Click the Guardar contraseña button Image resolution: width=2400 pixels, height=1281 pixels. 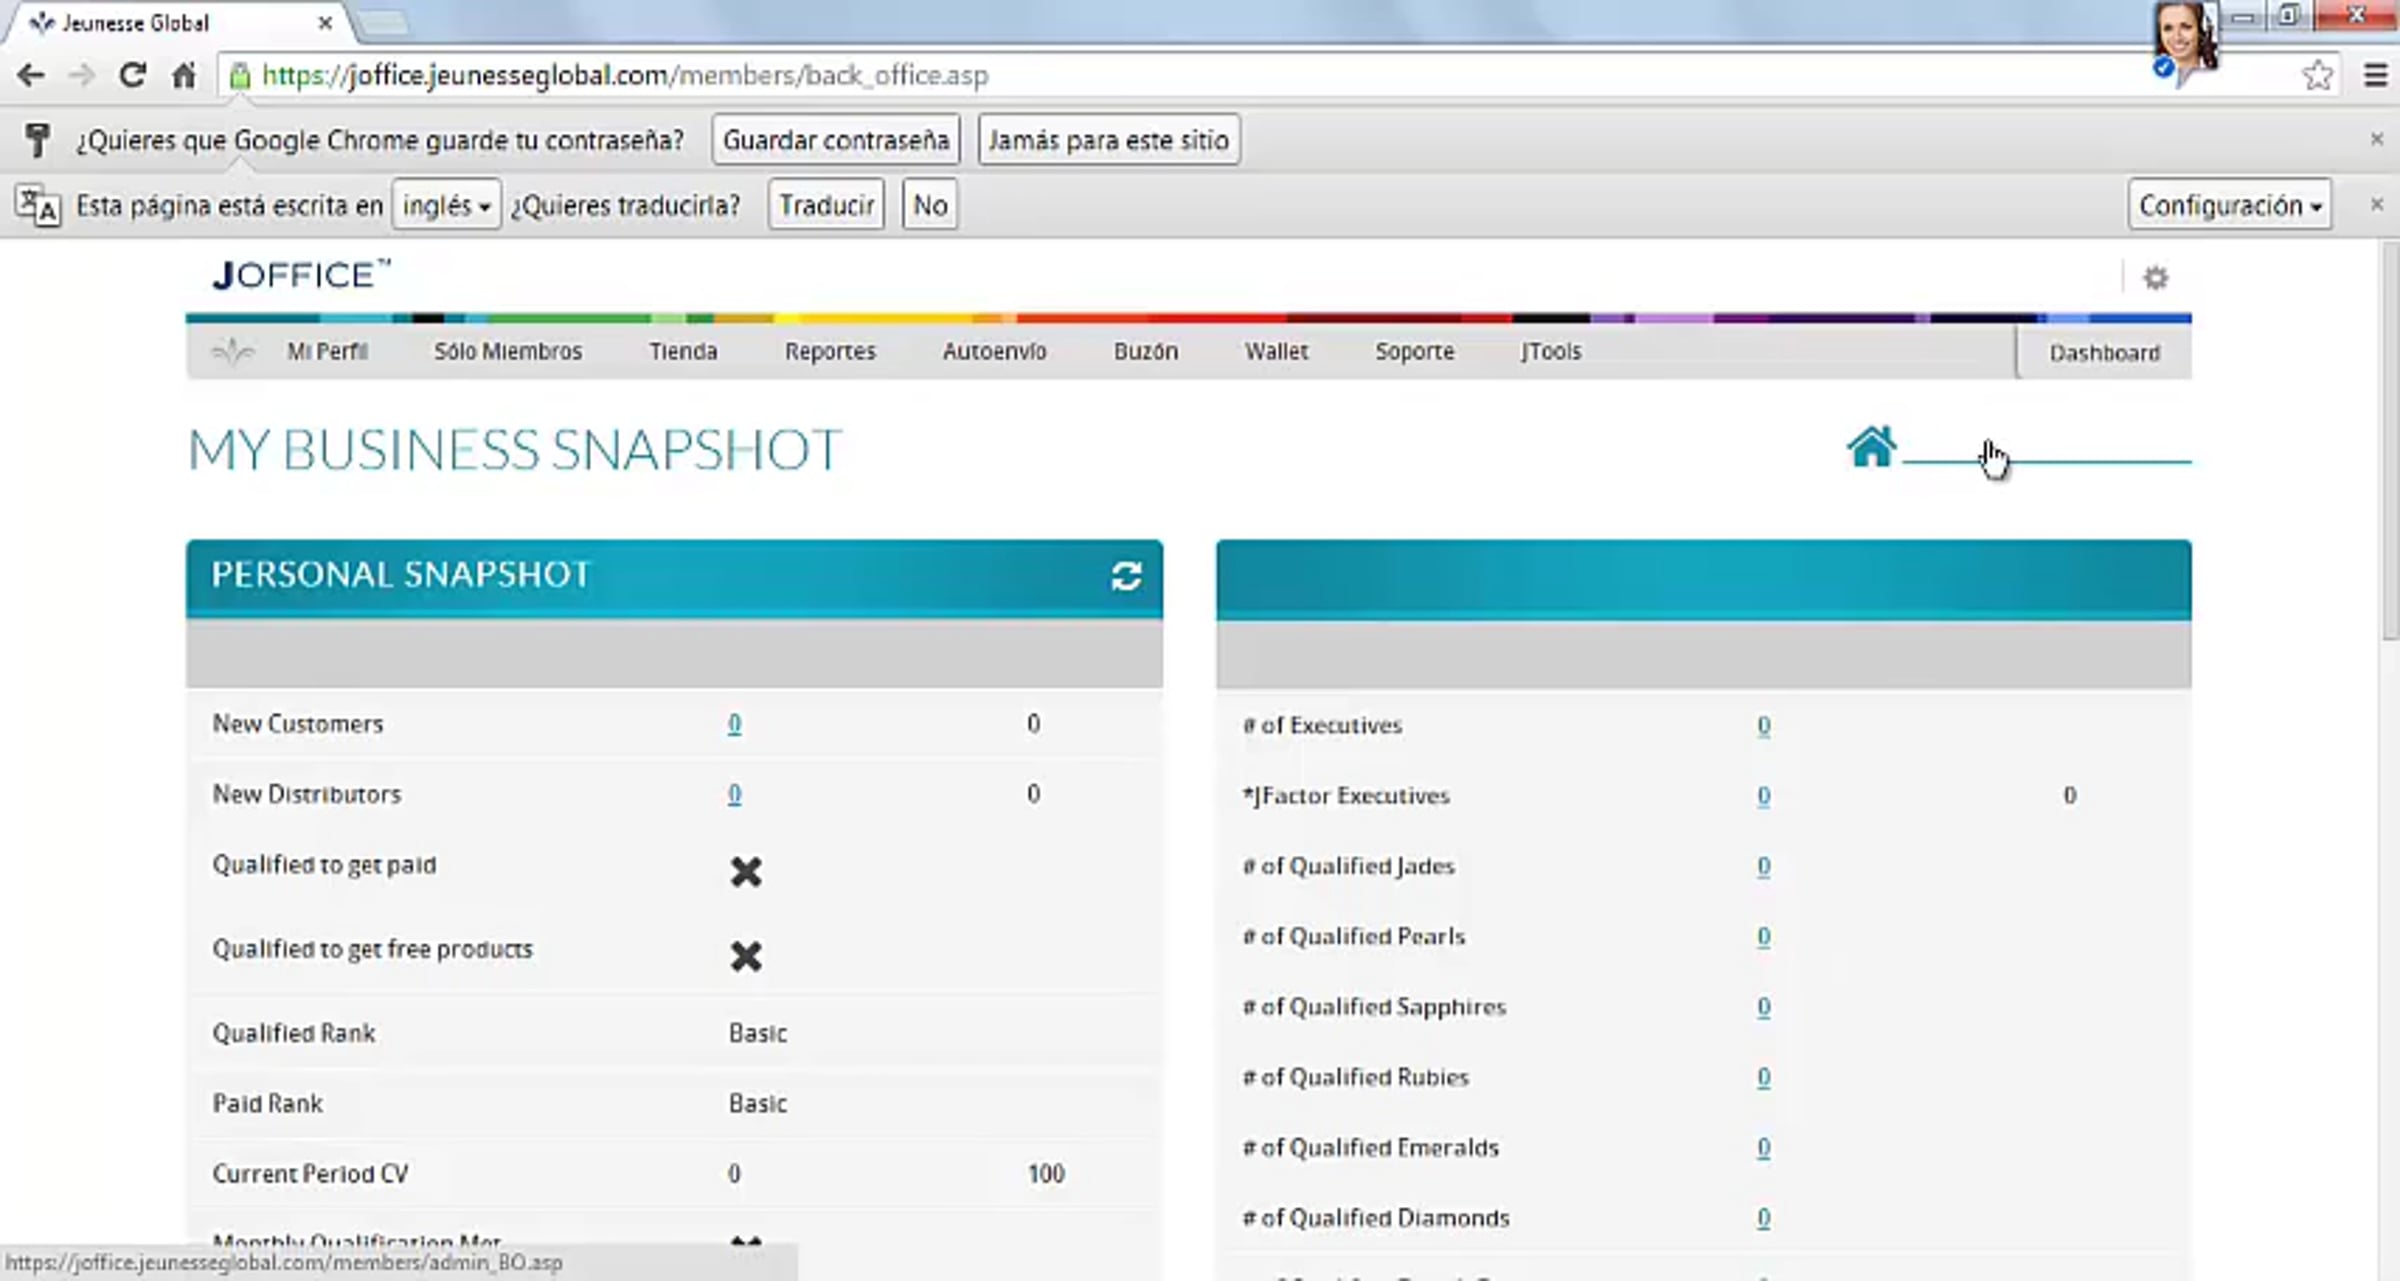pos(836,140)
